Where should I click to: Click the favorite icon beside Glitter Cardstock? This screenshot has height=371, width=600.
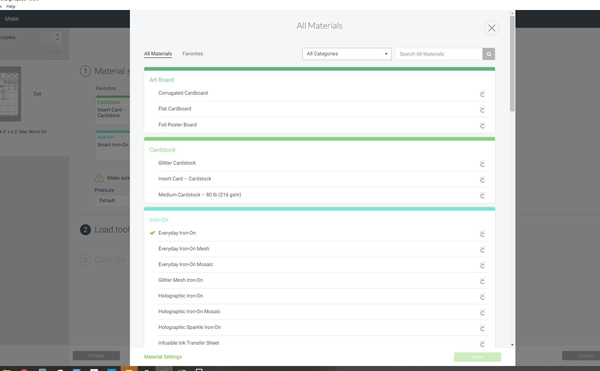(482, 164)
